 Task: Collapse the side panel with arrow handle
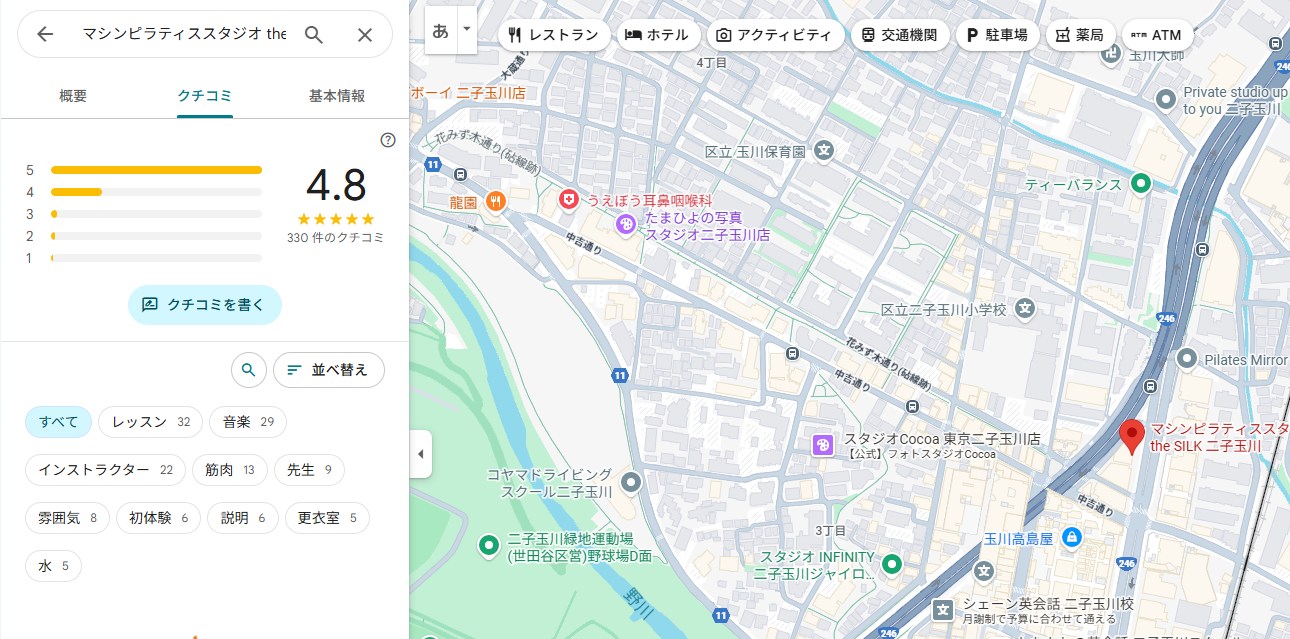click(420, 454)
